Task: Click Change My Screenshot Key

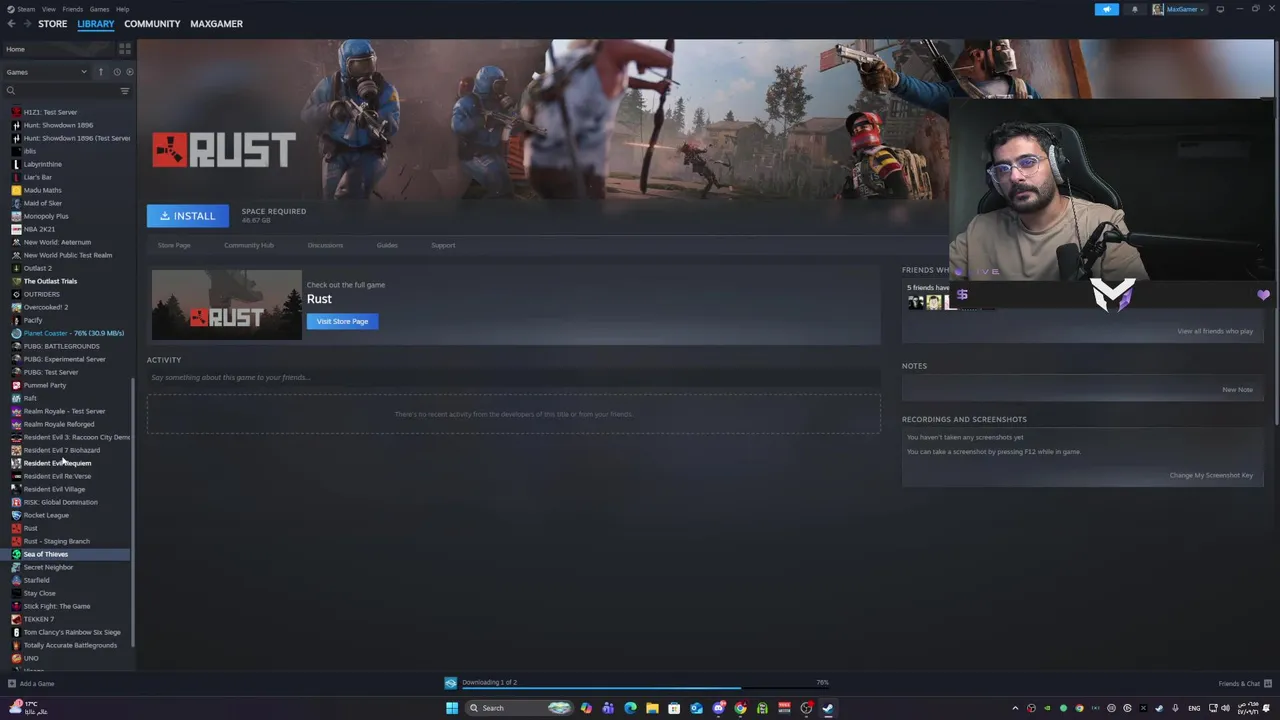Action: point(1211,475)
